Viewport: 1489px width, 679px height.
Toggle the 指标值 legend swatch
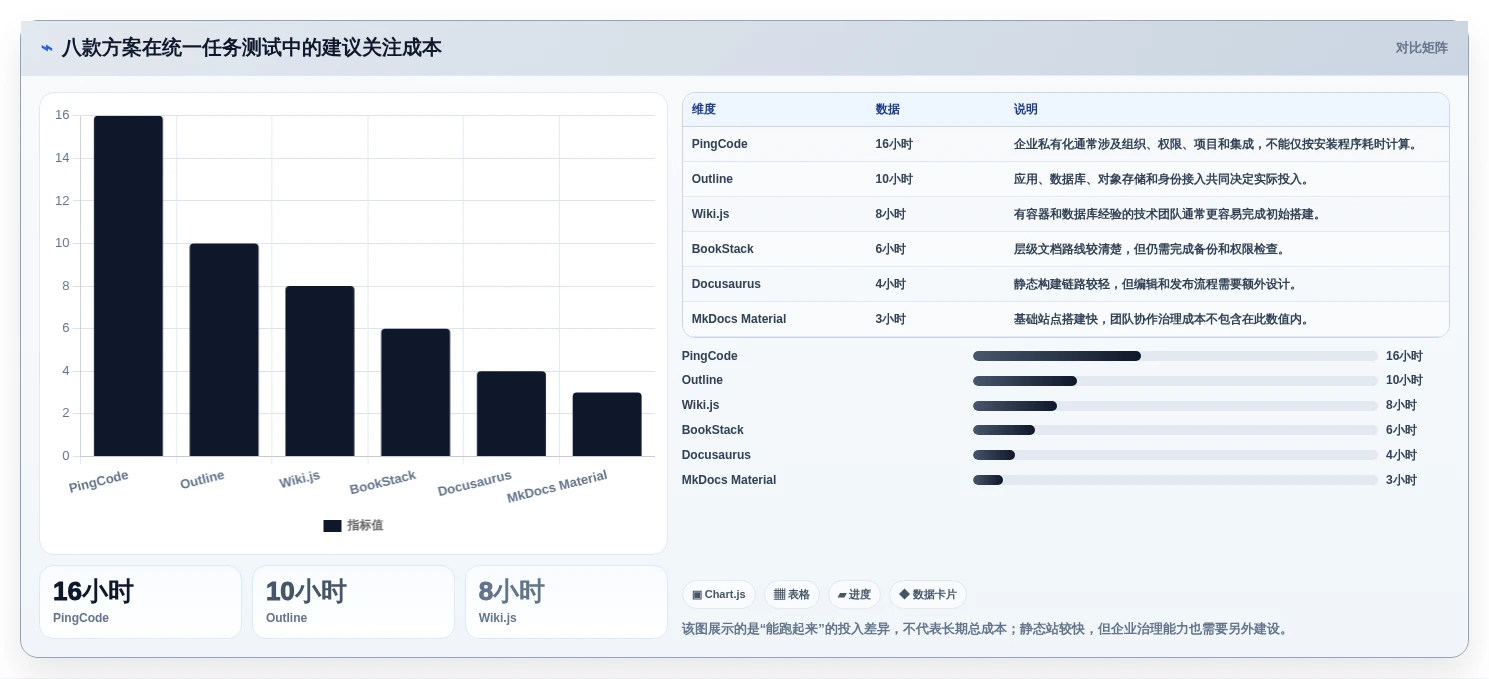(x=332, y=526)
